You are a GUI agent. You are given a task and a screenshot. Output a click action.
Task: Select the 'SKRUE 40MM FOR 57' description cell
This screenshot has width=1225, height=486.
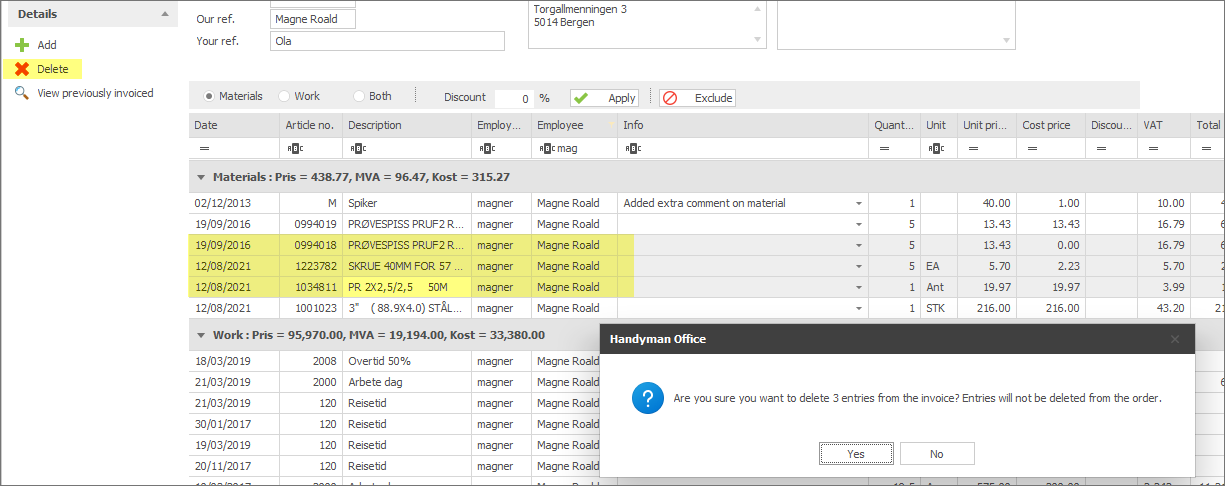407,266
